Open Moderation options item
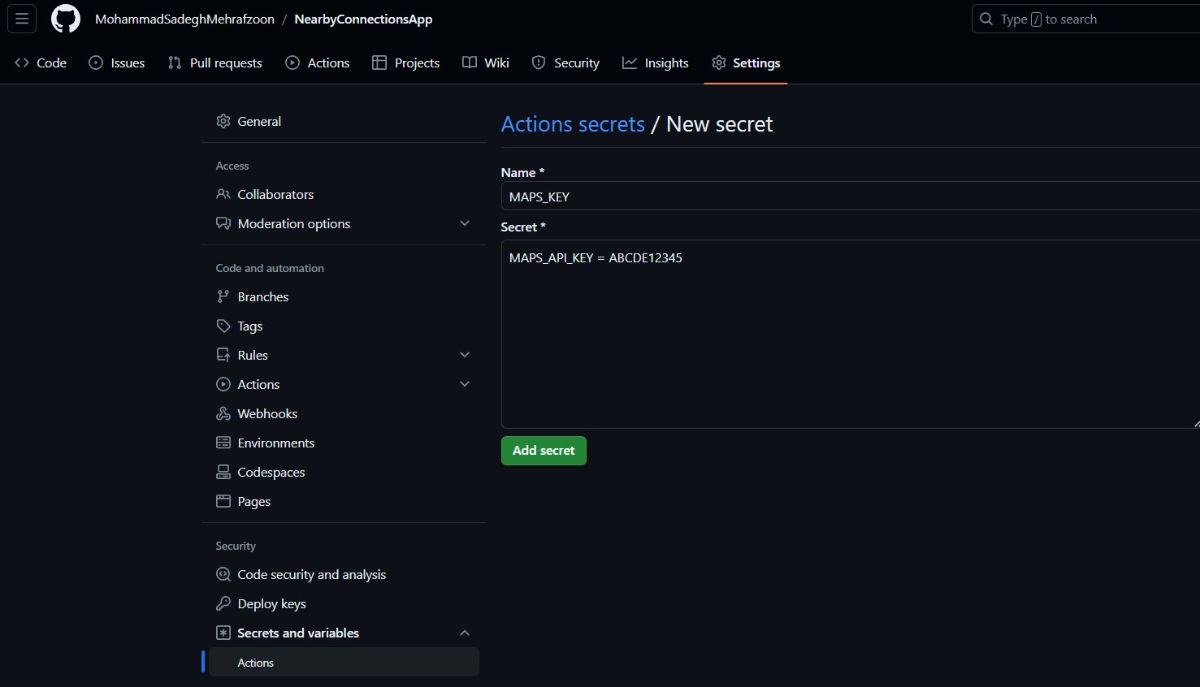The height and width of the screenshot is (687, 1200). click(344, 223)
